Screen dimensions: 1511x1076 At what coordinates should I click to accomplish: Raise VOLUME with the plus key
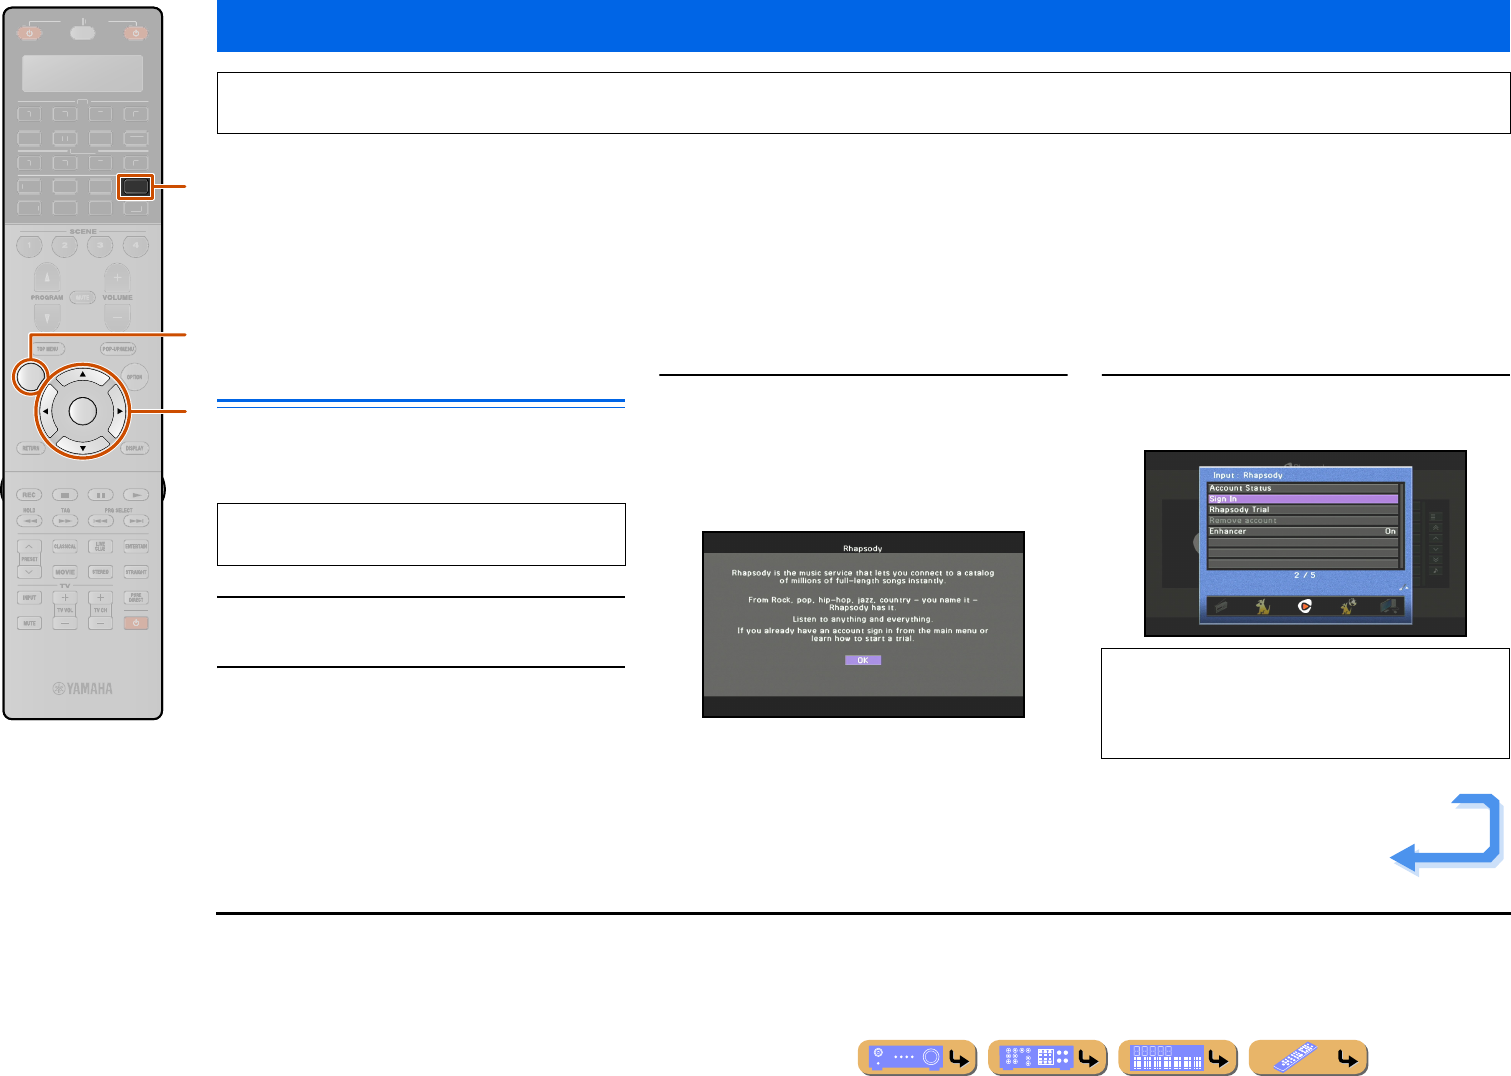[x=117, y=277]
